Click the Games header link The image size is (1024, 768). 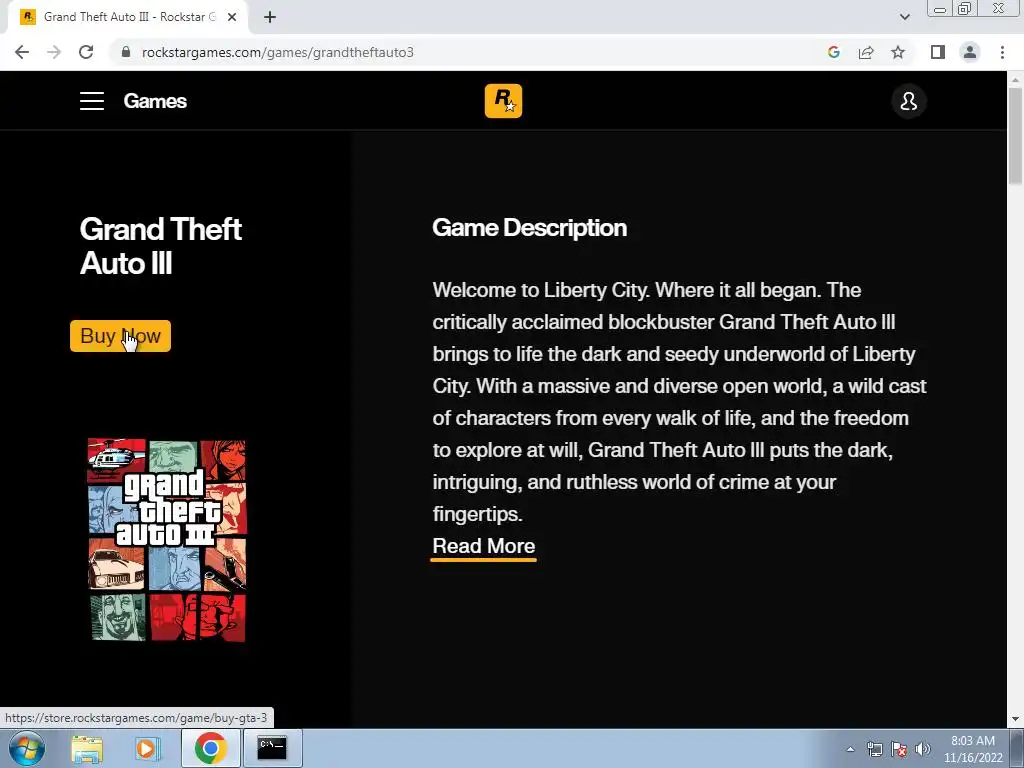[155, 101]
